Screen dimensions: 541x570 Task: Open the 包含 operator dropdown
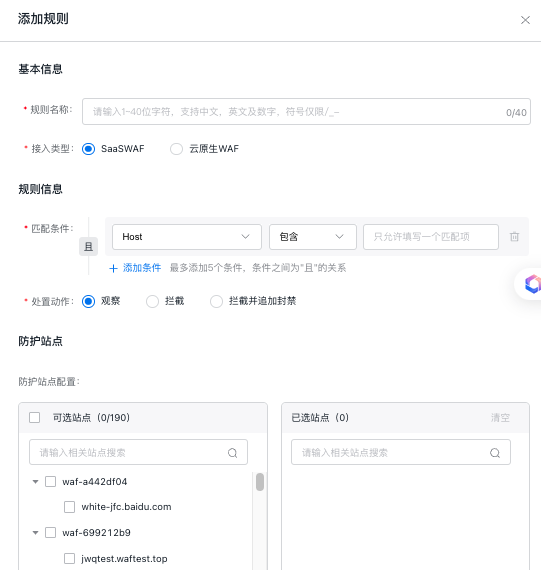pyautogui.click(x=313, y=237)
